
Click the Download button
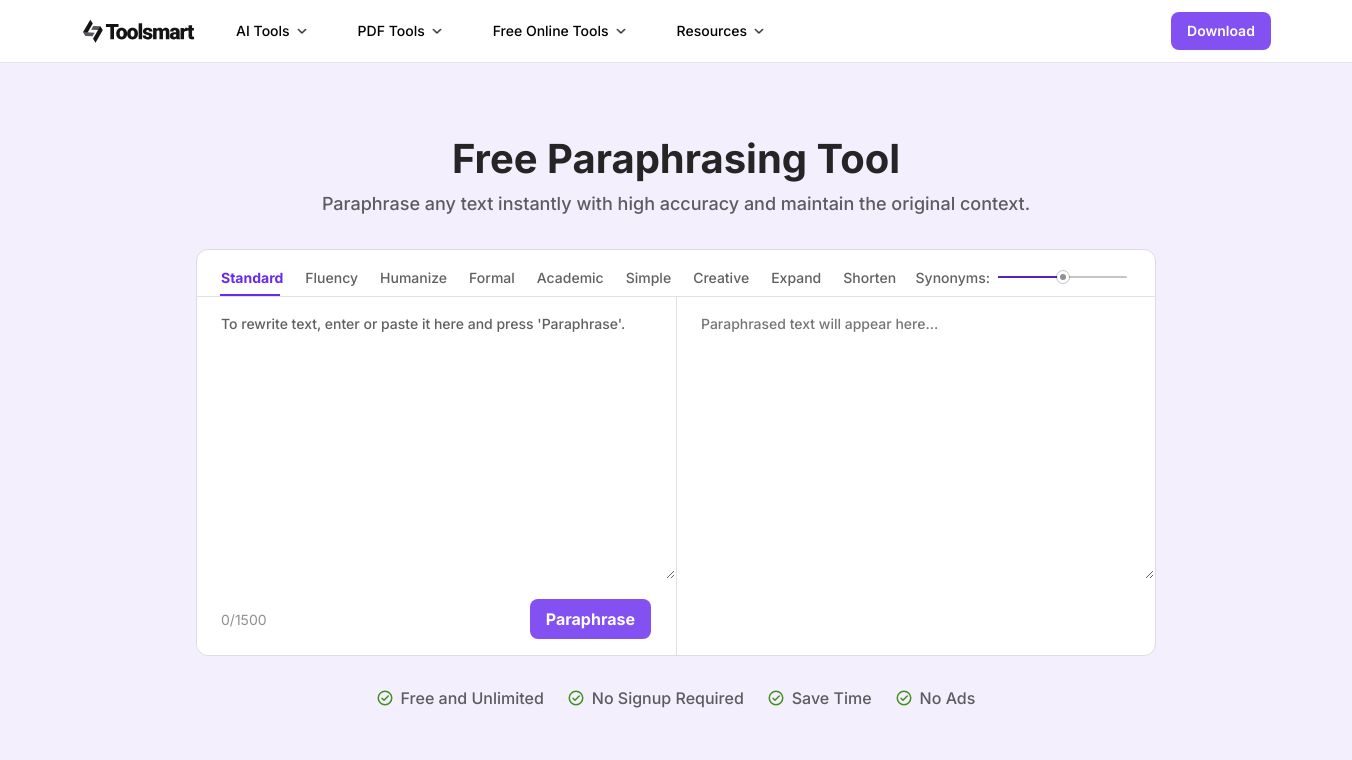[1220, 31]
